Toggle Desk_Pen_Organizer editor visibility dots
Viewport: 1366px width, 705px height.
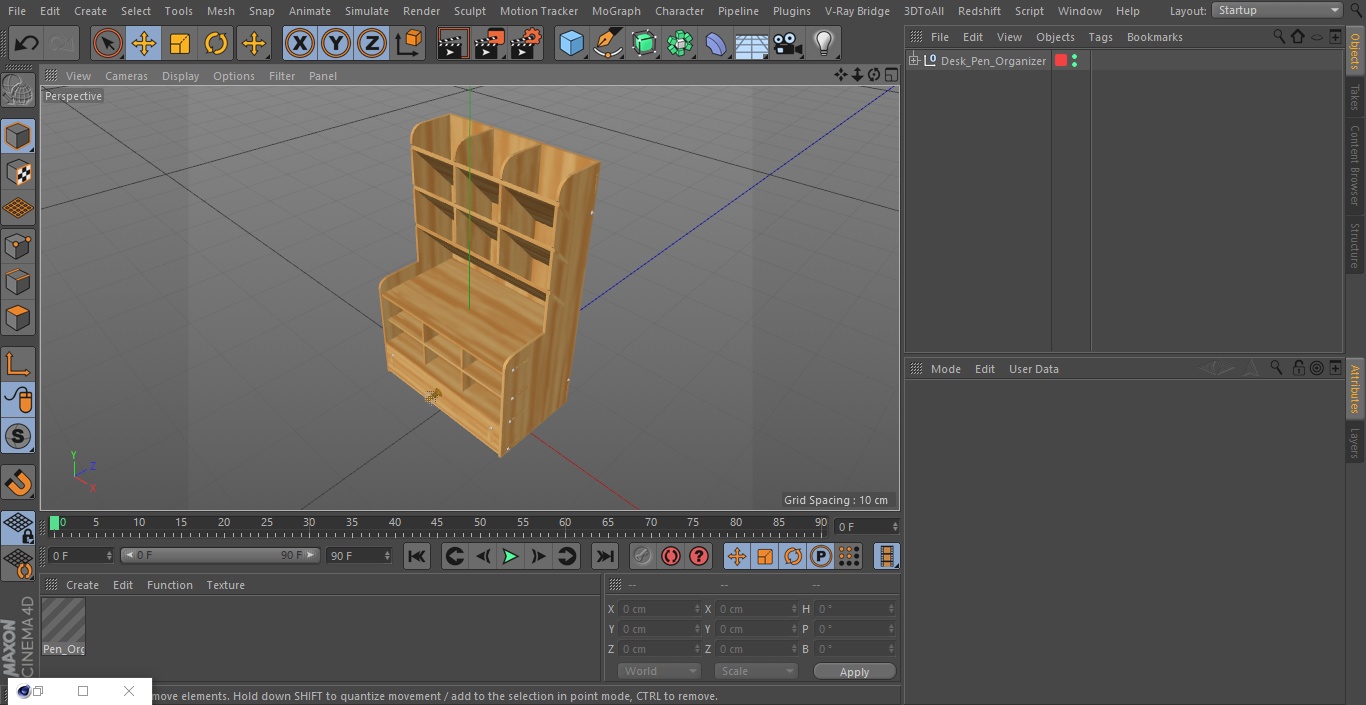coord(1075,61)
